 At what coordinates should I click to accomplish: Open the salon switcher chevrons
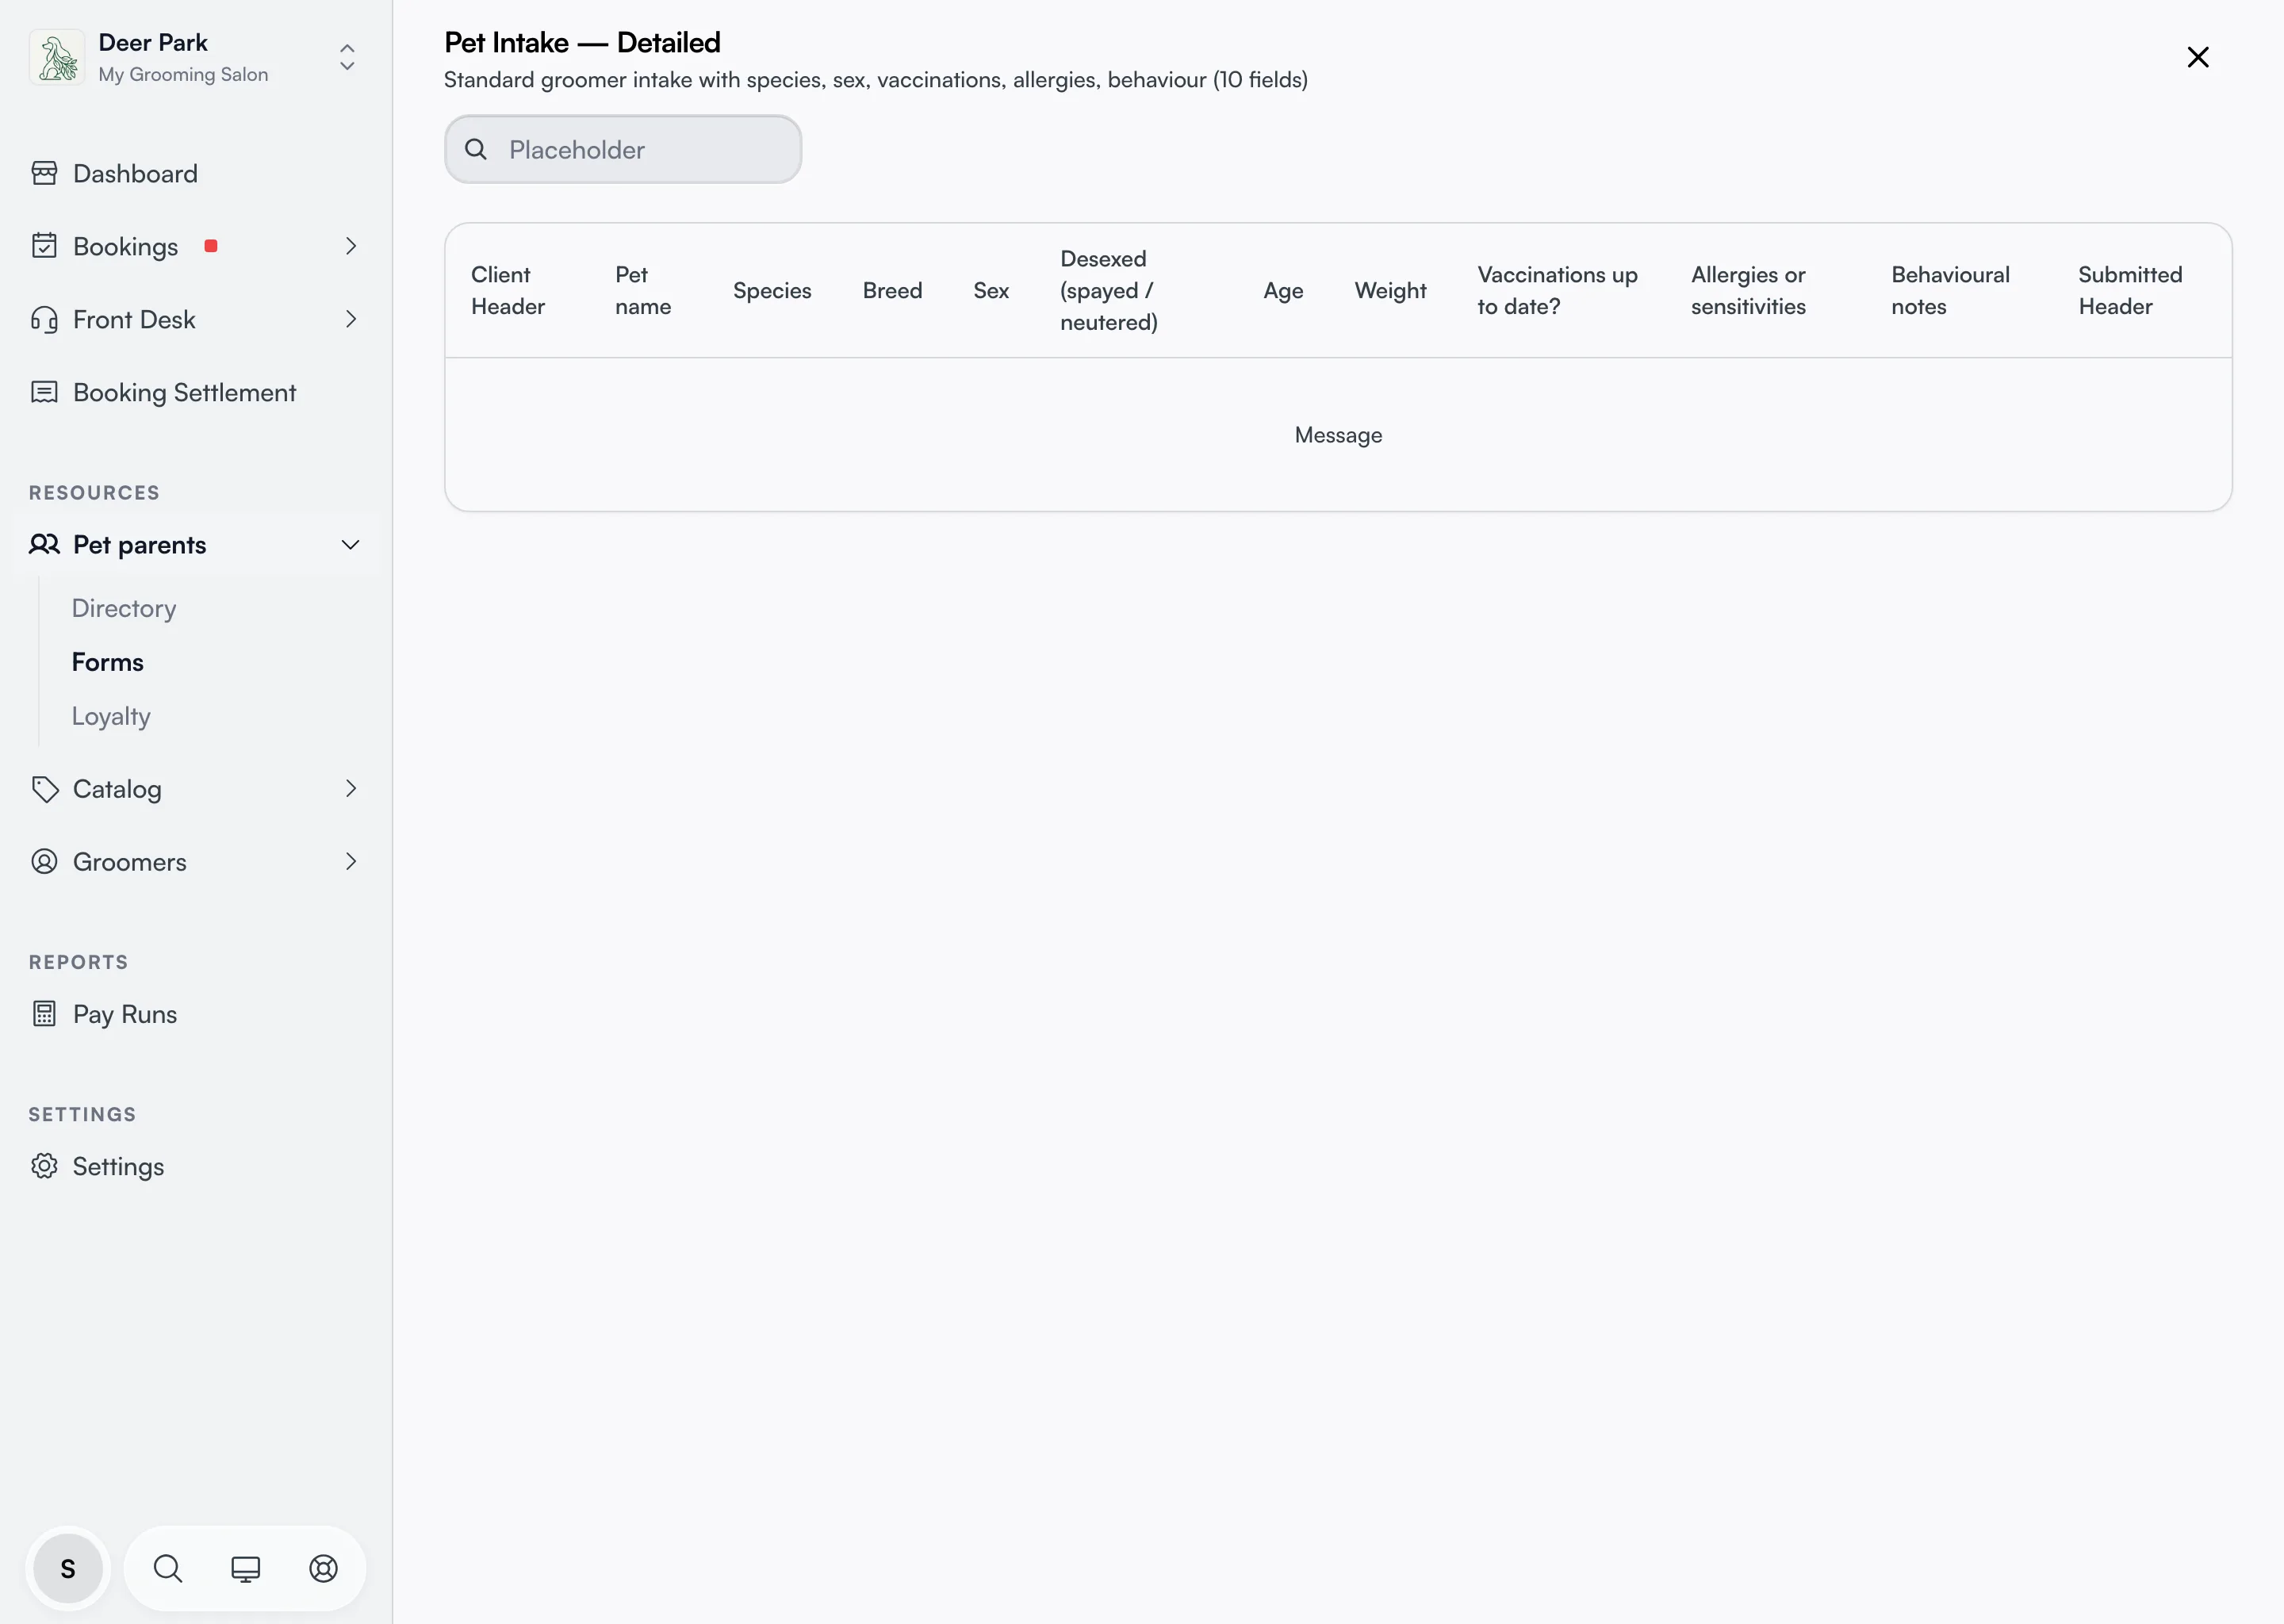pos(347,57)
